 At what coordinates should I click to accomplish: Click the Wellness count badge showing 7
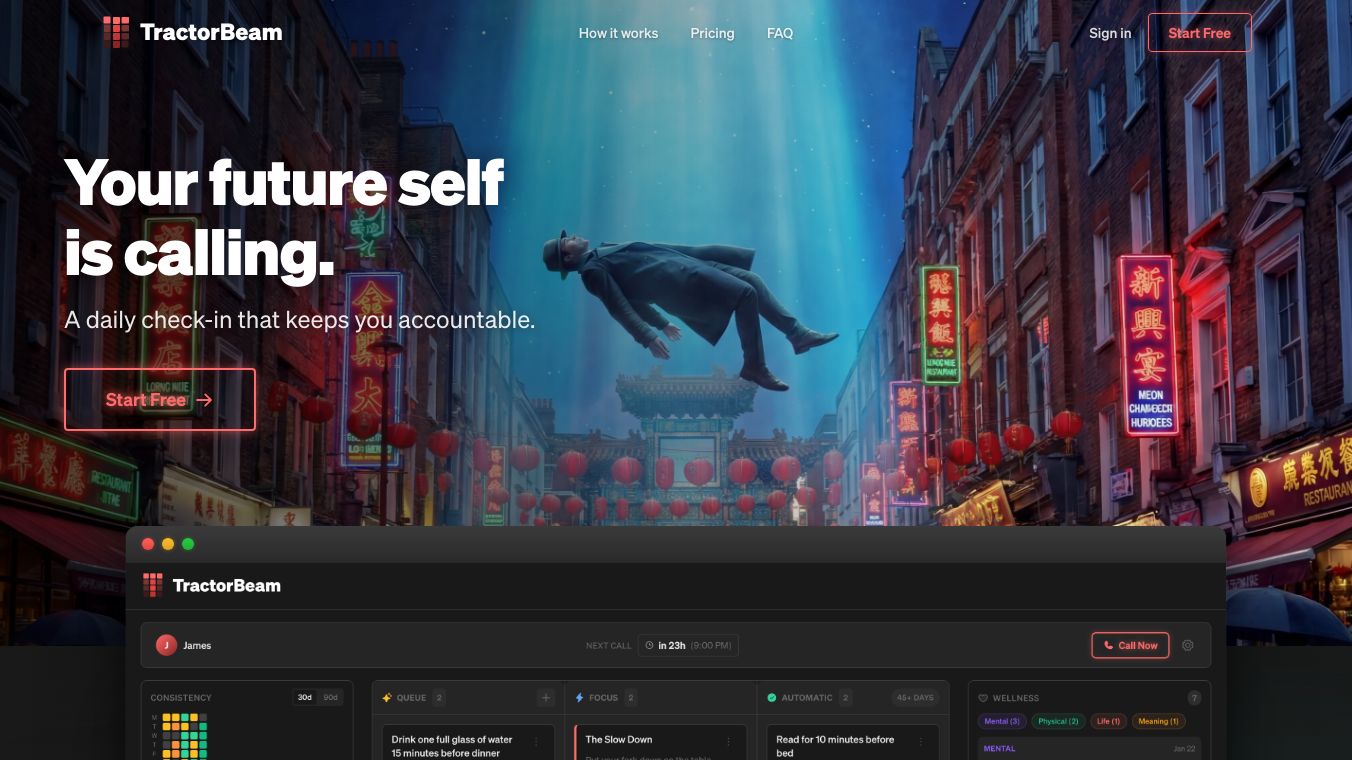1194,698
